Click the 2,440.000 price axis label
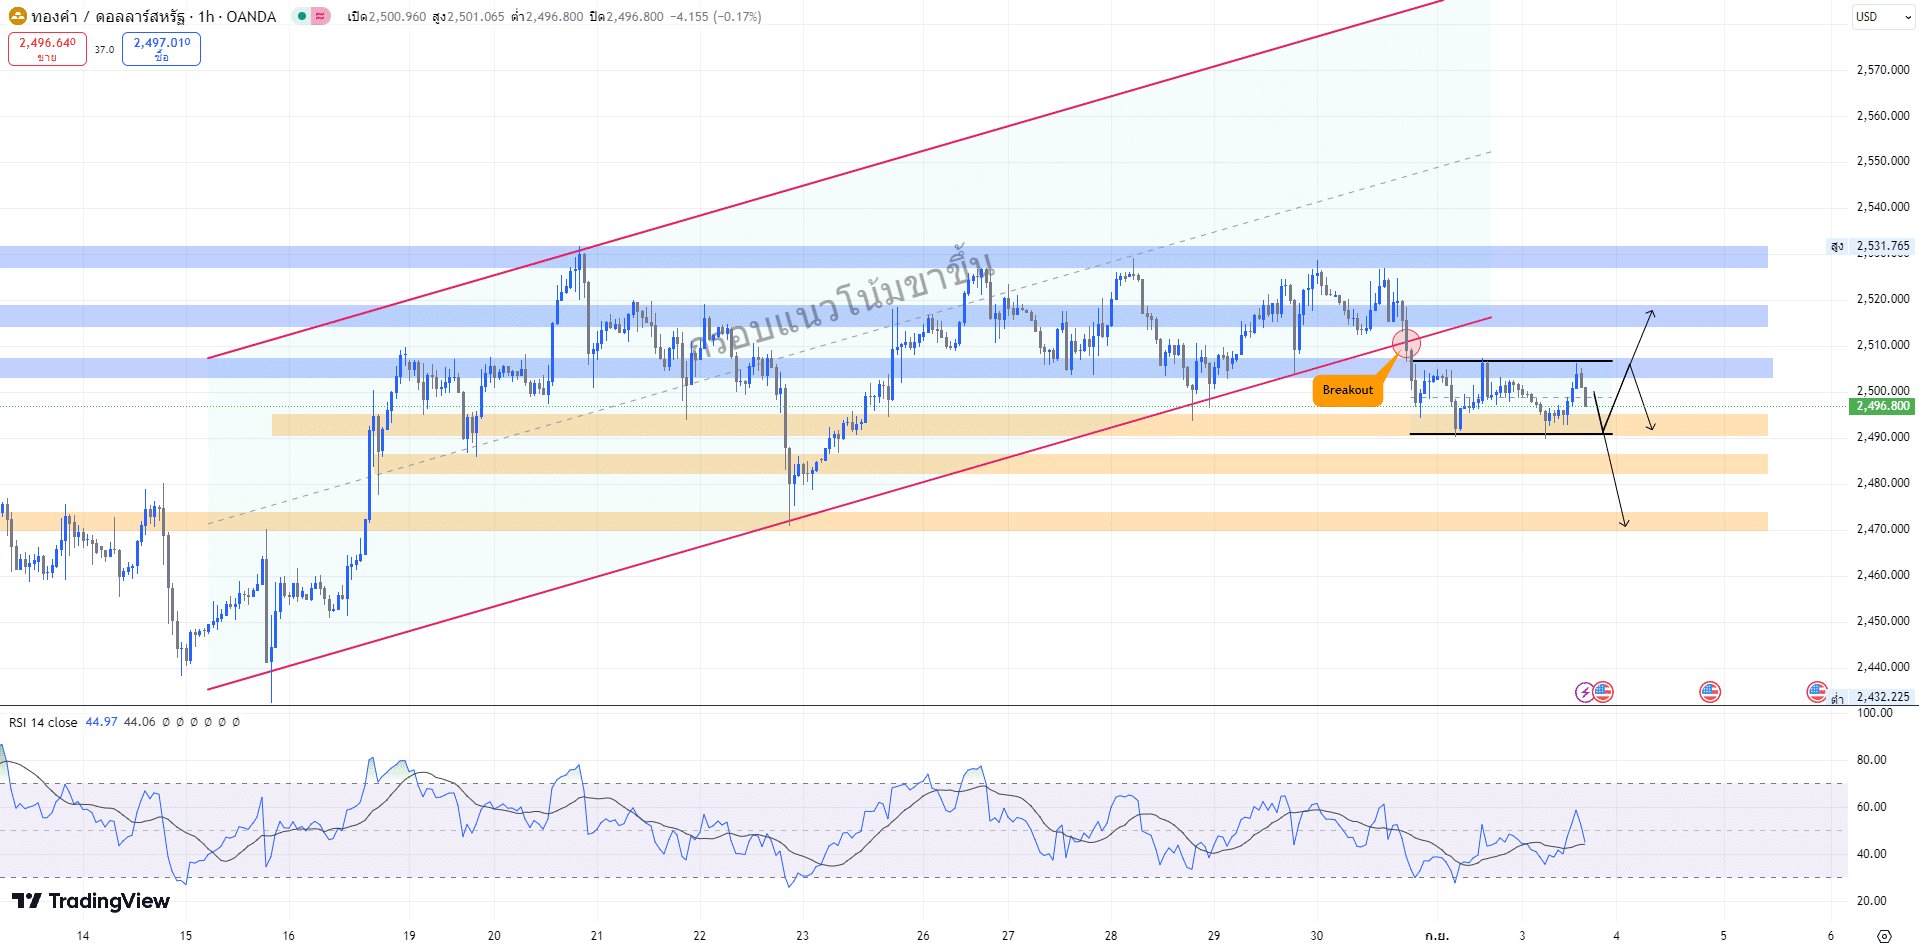1919x948 pixels. tap(1883, 667)
